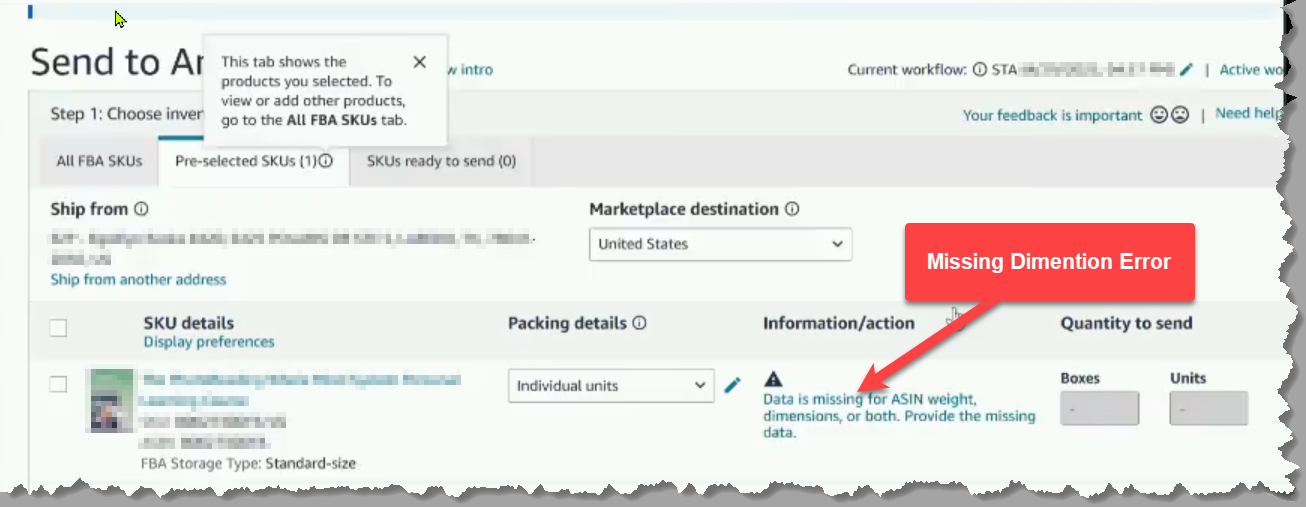1306x507 pixels.
Task: Click the info icon beside Marketplace destination
Action: coord(792,210)
